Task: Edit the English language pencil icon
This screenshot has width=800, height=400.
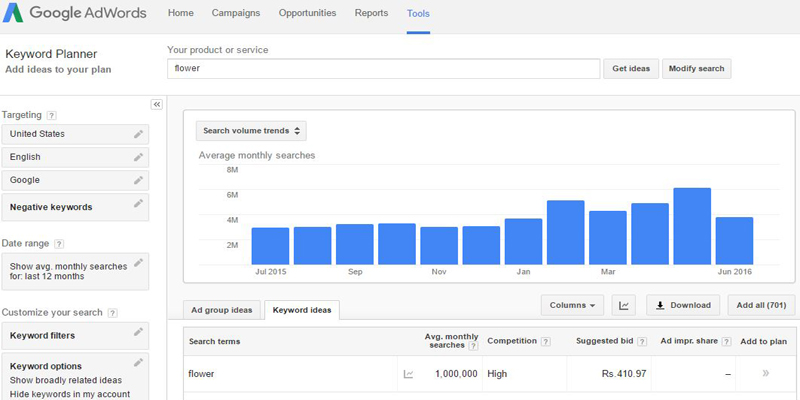Action: [x=138, y=157]
